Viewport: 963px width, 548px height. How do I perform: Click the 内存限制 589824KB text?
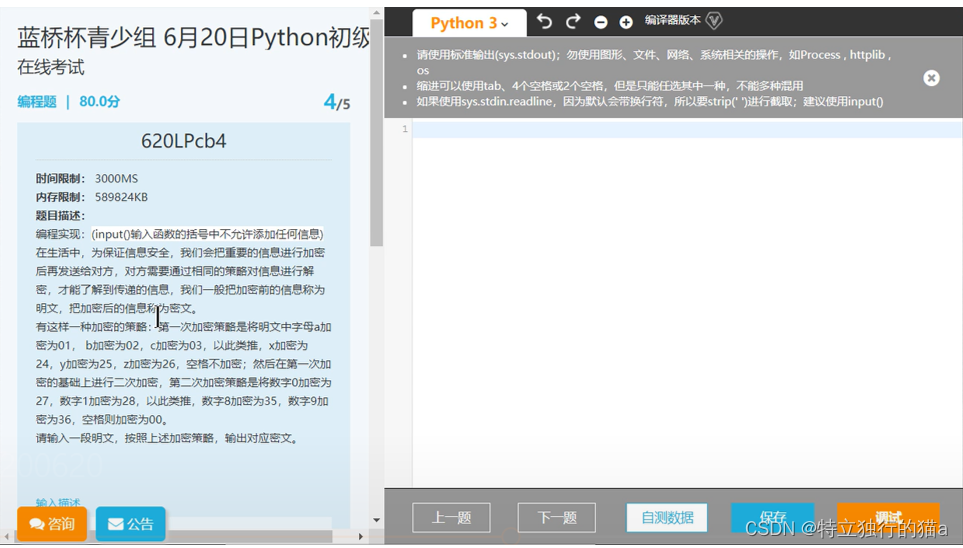92,197
